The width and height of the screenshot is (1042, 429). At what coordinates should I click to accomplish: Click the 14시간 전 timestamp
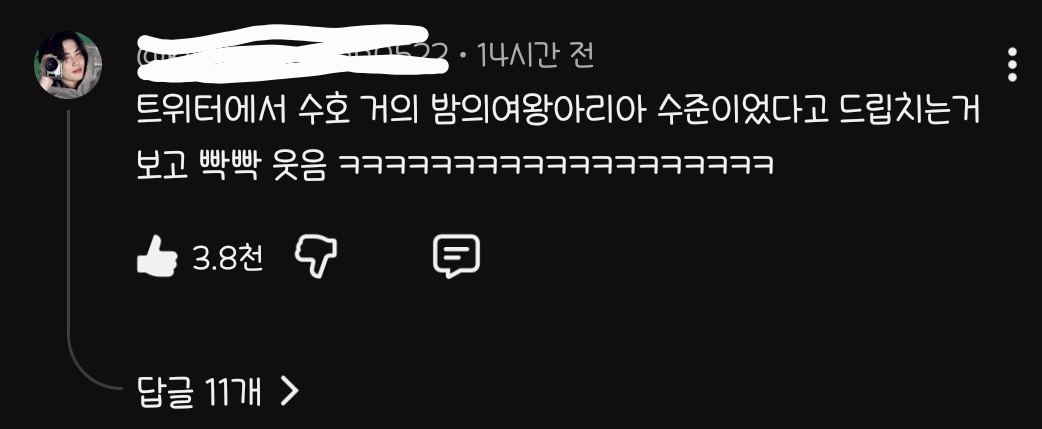[x=535, y=55]
